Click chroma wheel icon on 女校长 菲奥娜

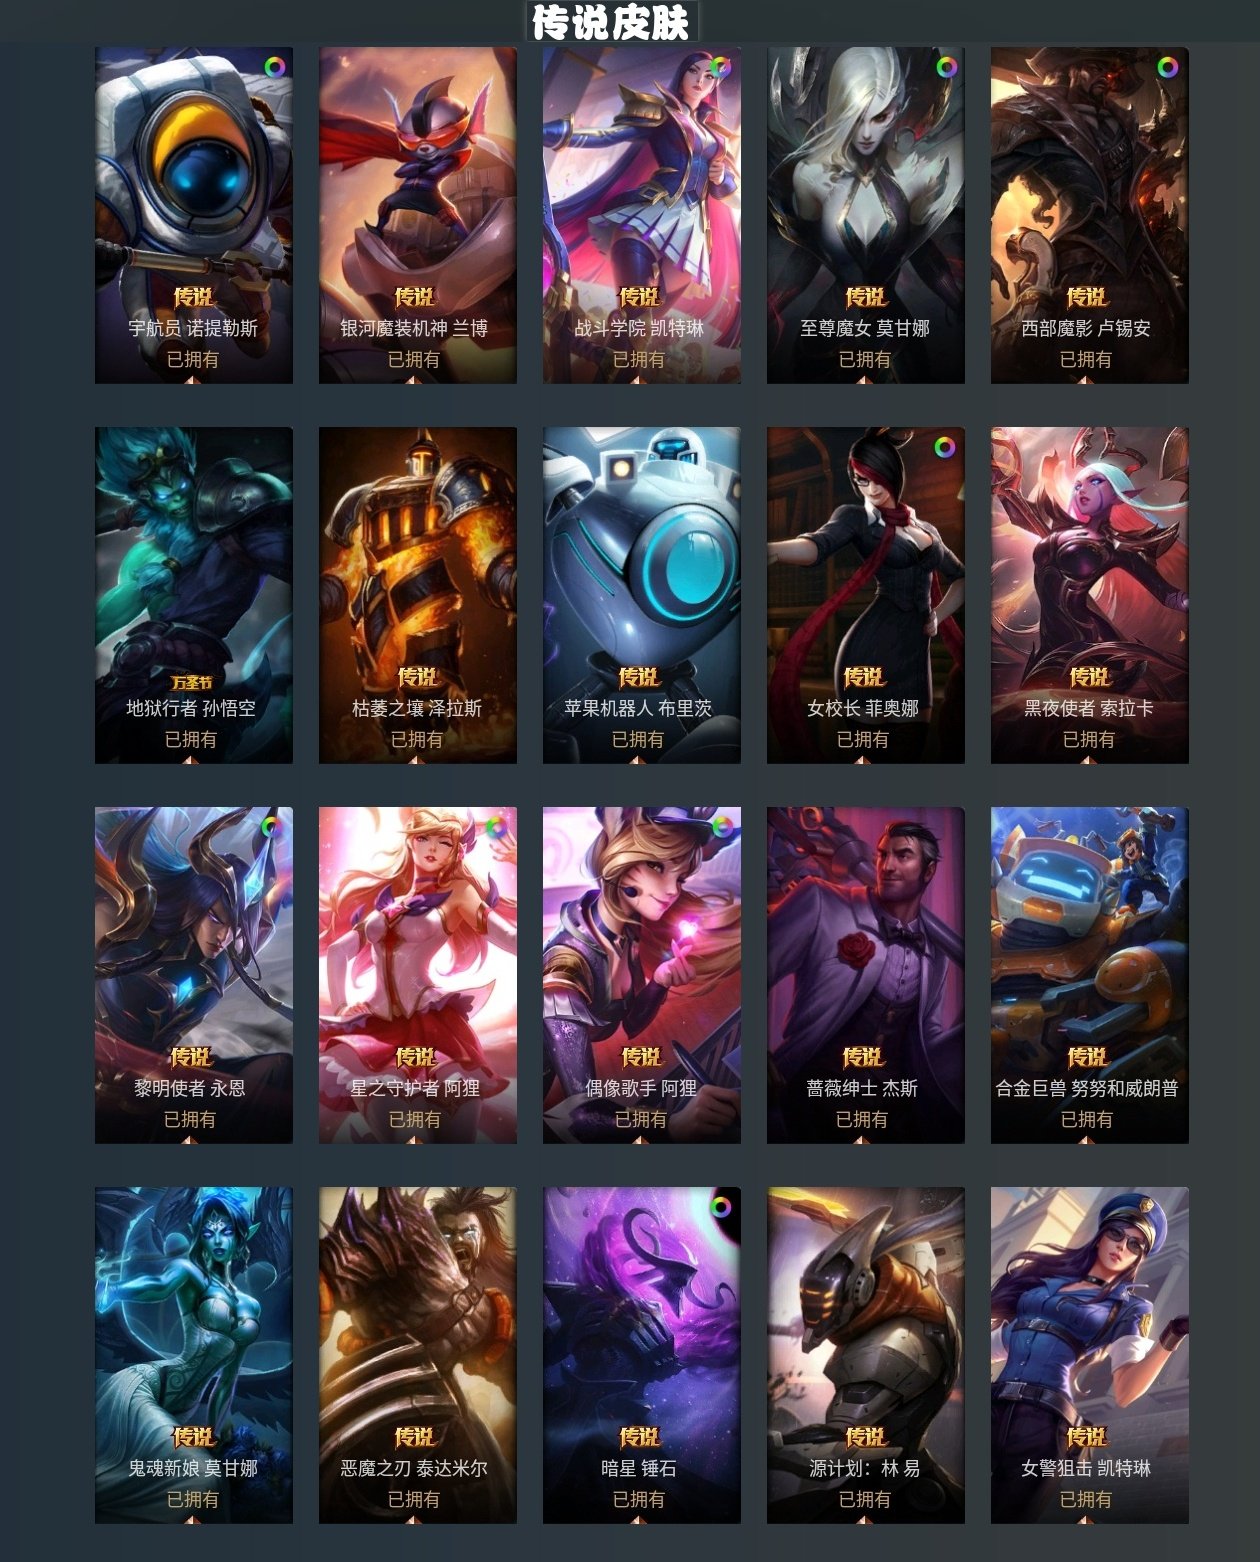pyautogui.click(x=944, y=447)
